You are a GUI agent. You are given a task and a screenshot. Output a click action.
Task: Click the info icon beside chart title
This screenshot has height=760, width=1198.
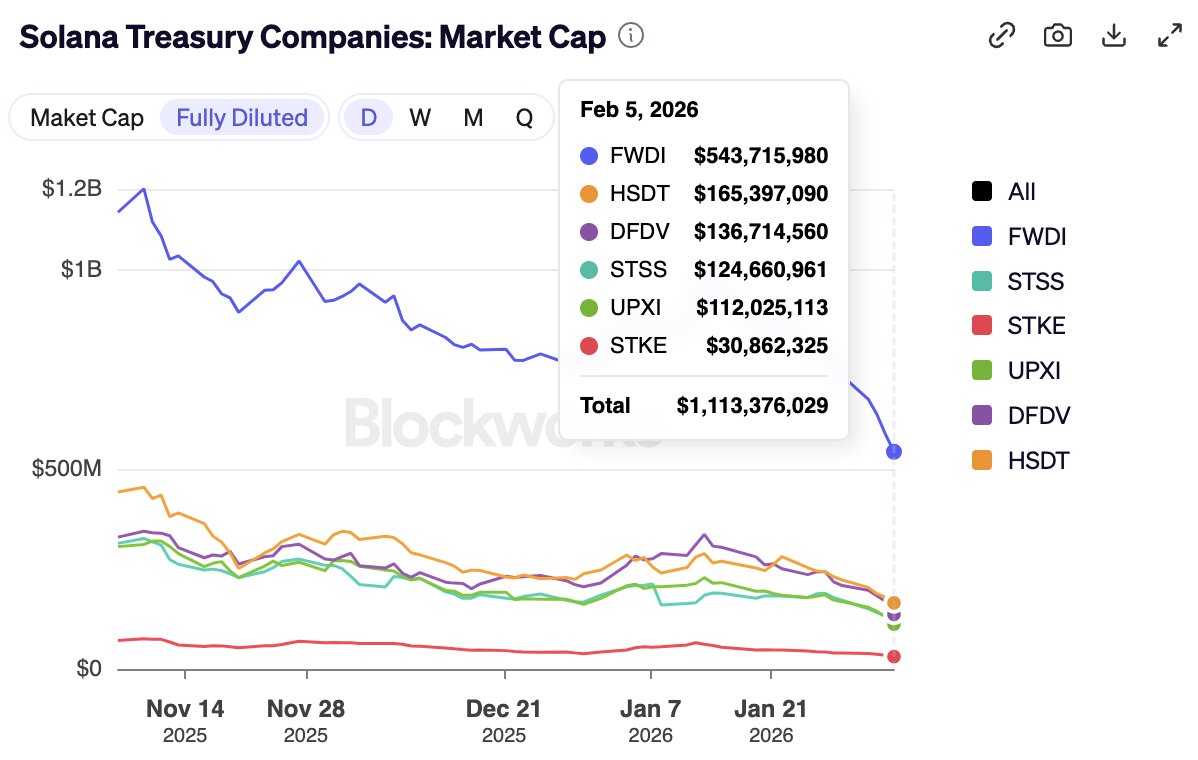click(631, 36)
